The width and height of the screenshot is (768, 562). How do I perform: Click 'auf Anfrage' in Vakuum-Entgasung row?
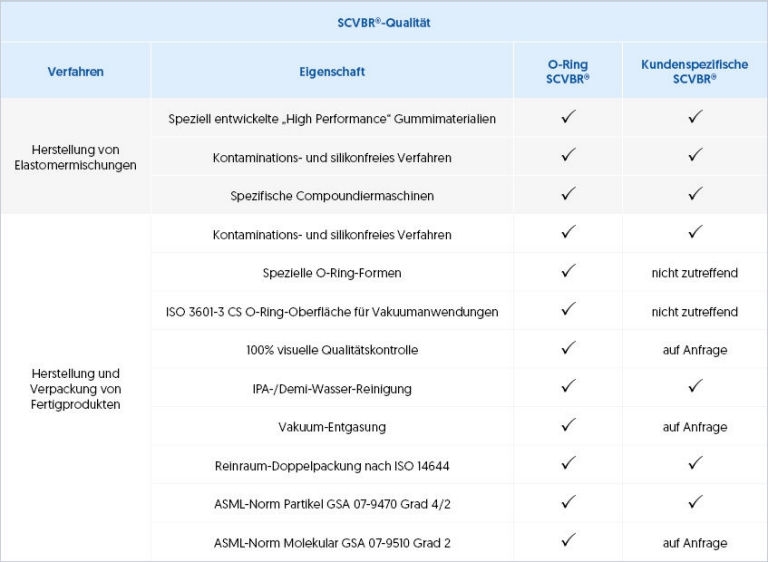695,427
